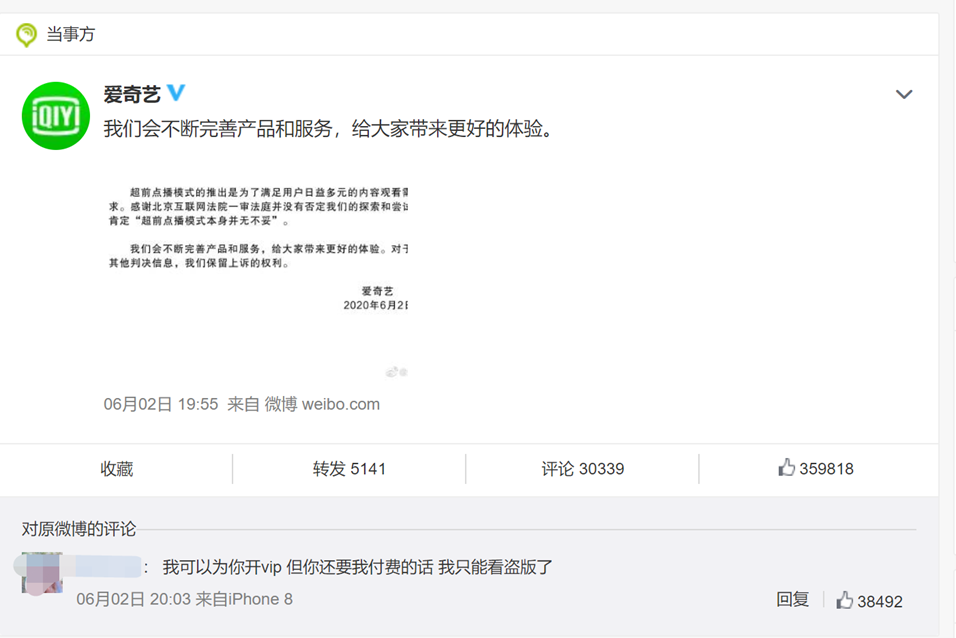Click the post timestamp 06月02日 19:55
Screen dimensions: 956x638
pos(160,405)
